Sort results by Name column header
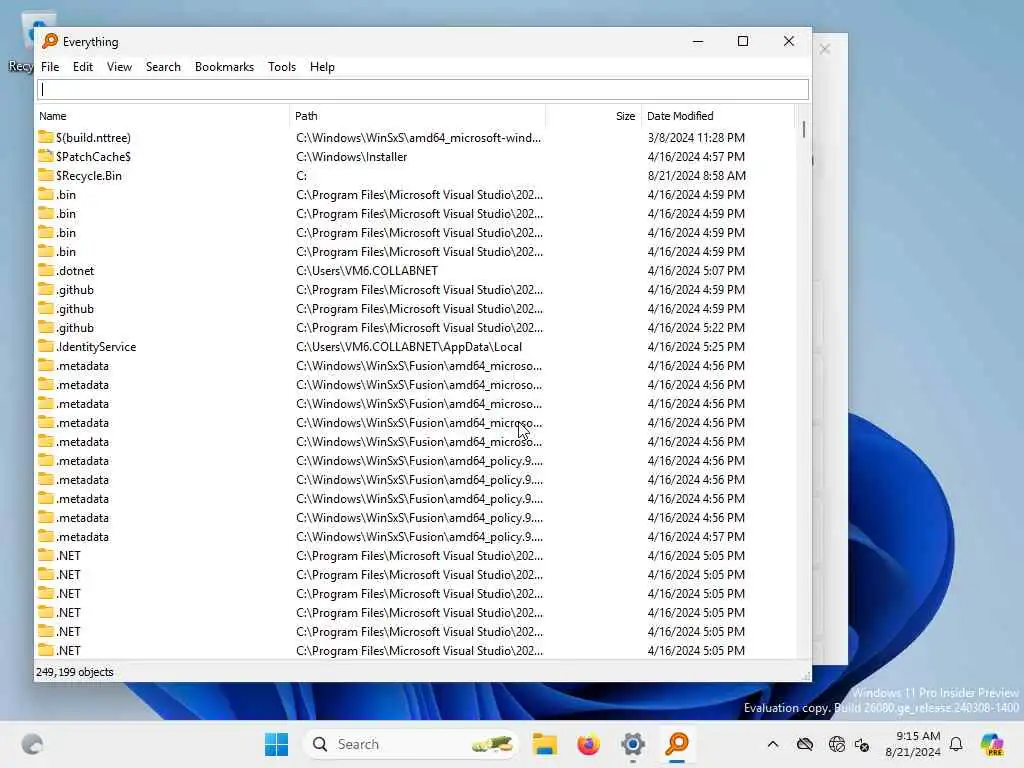 coord(162,116)
